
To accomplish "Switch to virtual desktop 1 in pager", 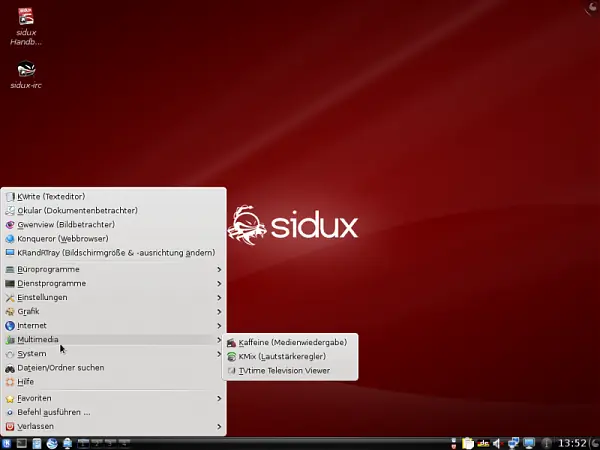I will tap(83, 443).
